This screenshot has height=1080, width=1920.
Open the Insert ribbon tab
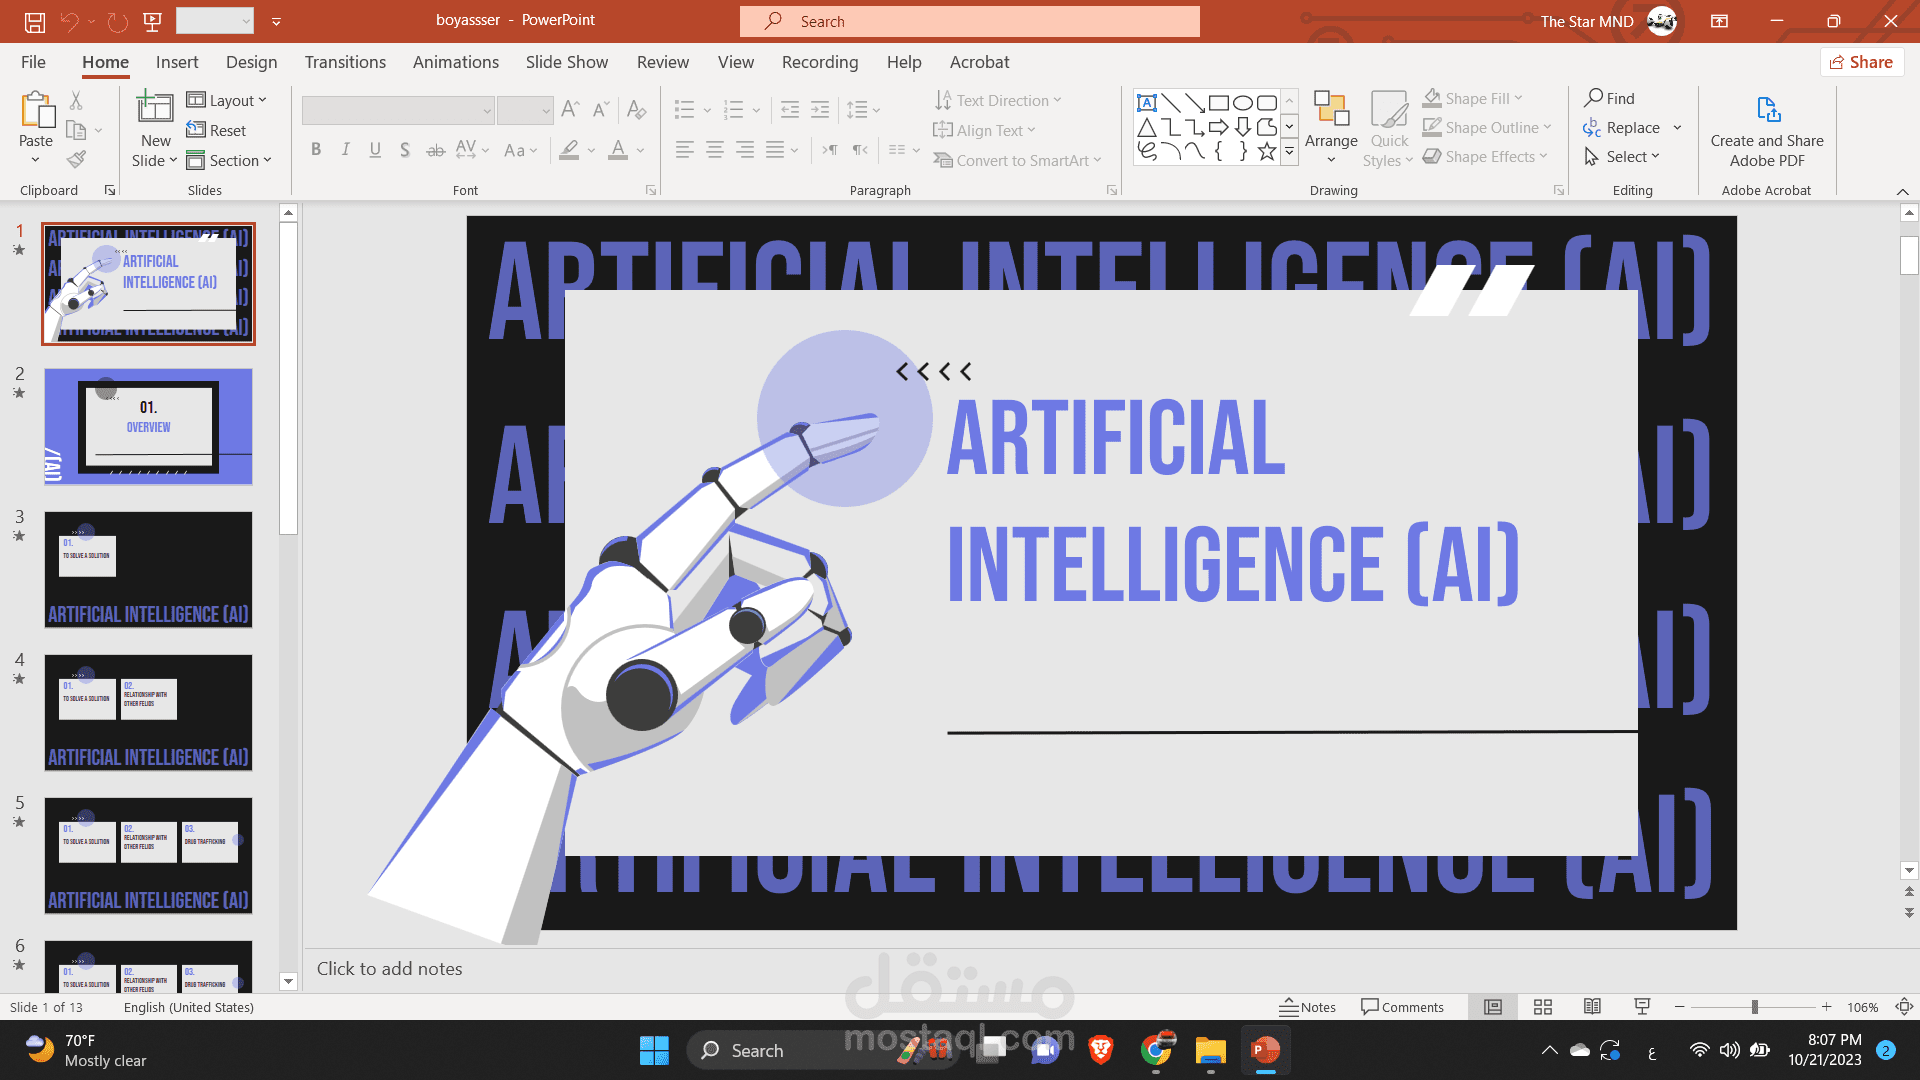(x=177, y=62)
